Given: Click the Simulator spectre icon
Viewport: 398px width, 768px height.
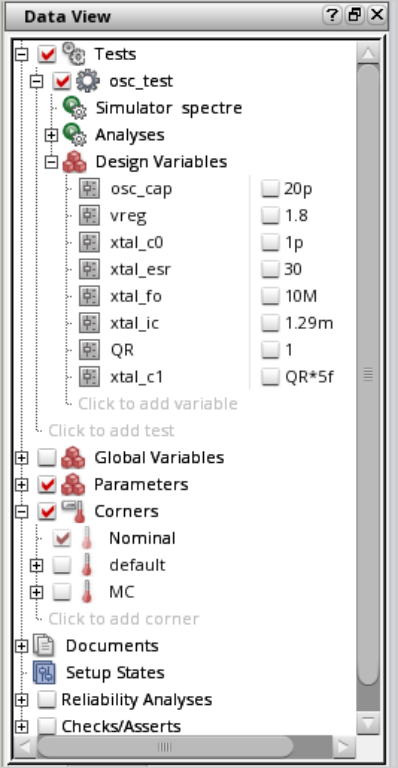Looking at the screenshot, I should [75, 108].
